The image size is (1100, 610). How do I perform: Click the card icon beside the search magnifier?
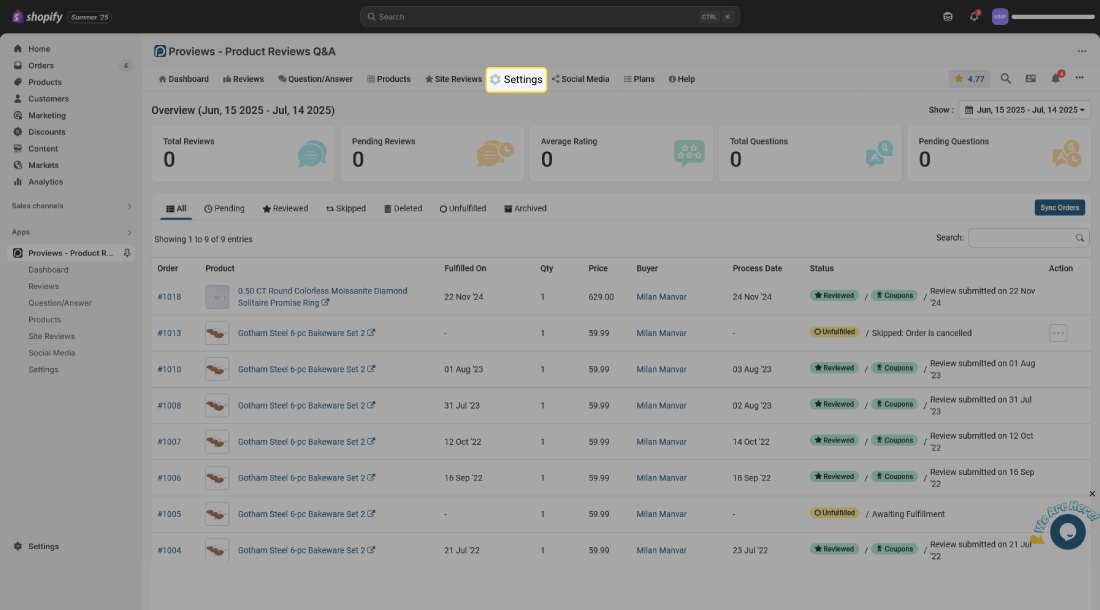pos(1031,79)
